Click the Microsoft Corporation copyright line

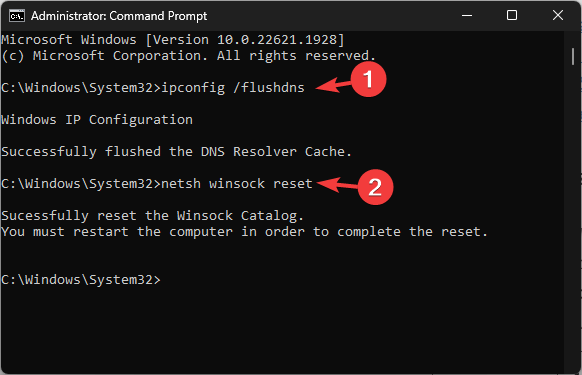tap(189, 56)
